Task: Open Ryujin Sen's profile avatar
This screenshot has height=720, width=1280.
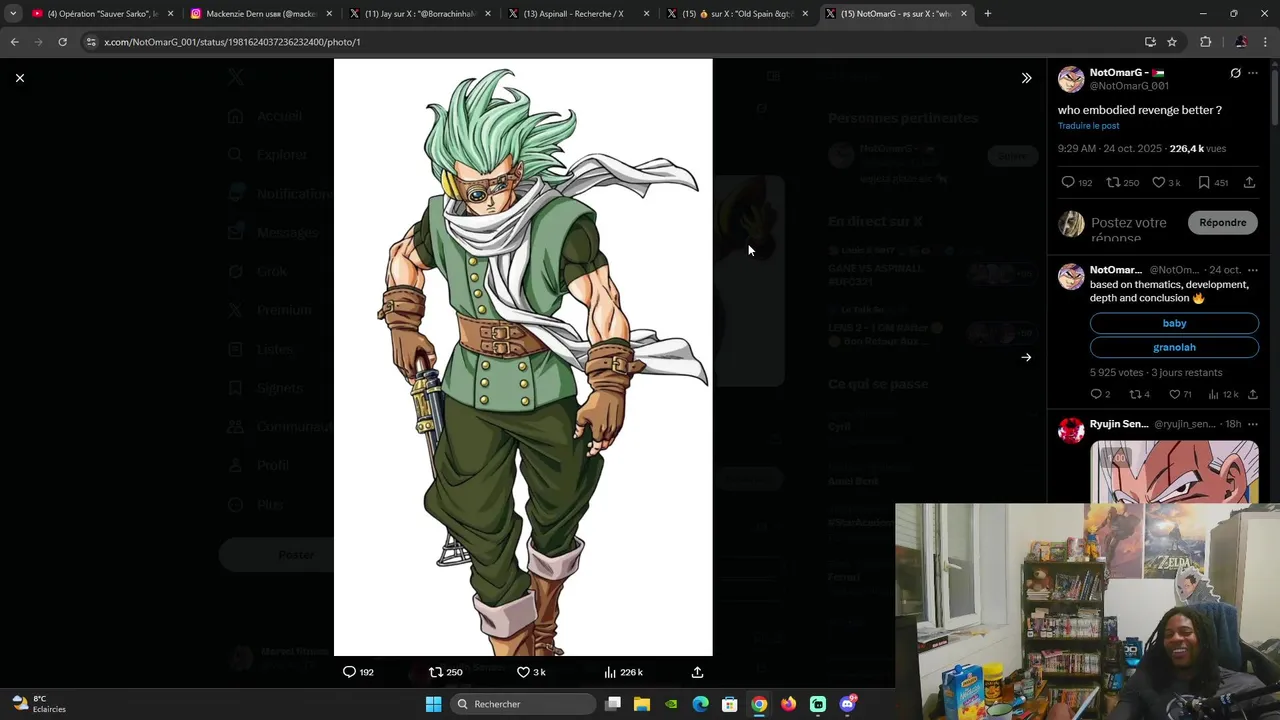Action: click(x=1071, y=430)
